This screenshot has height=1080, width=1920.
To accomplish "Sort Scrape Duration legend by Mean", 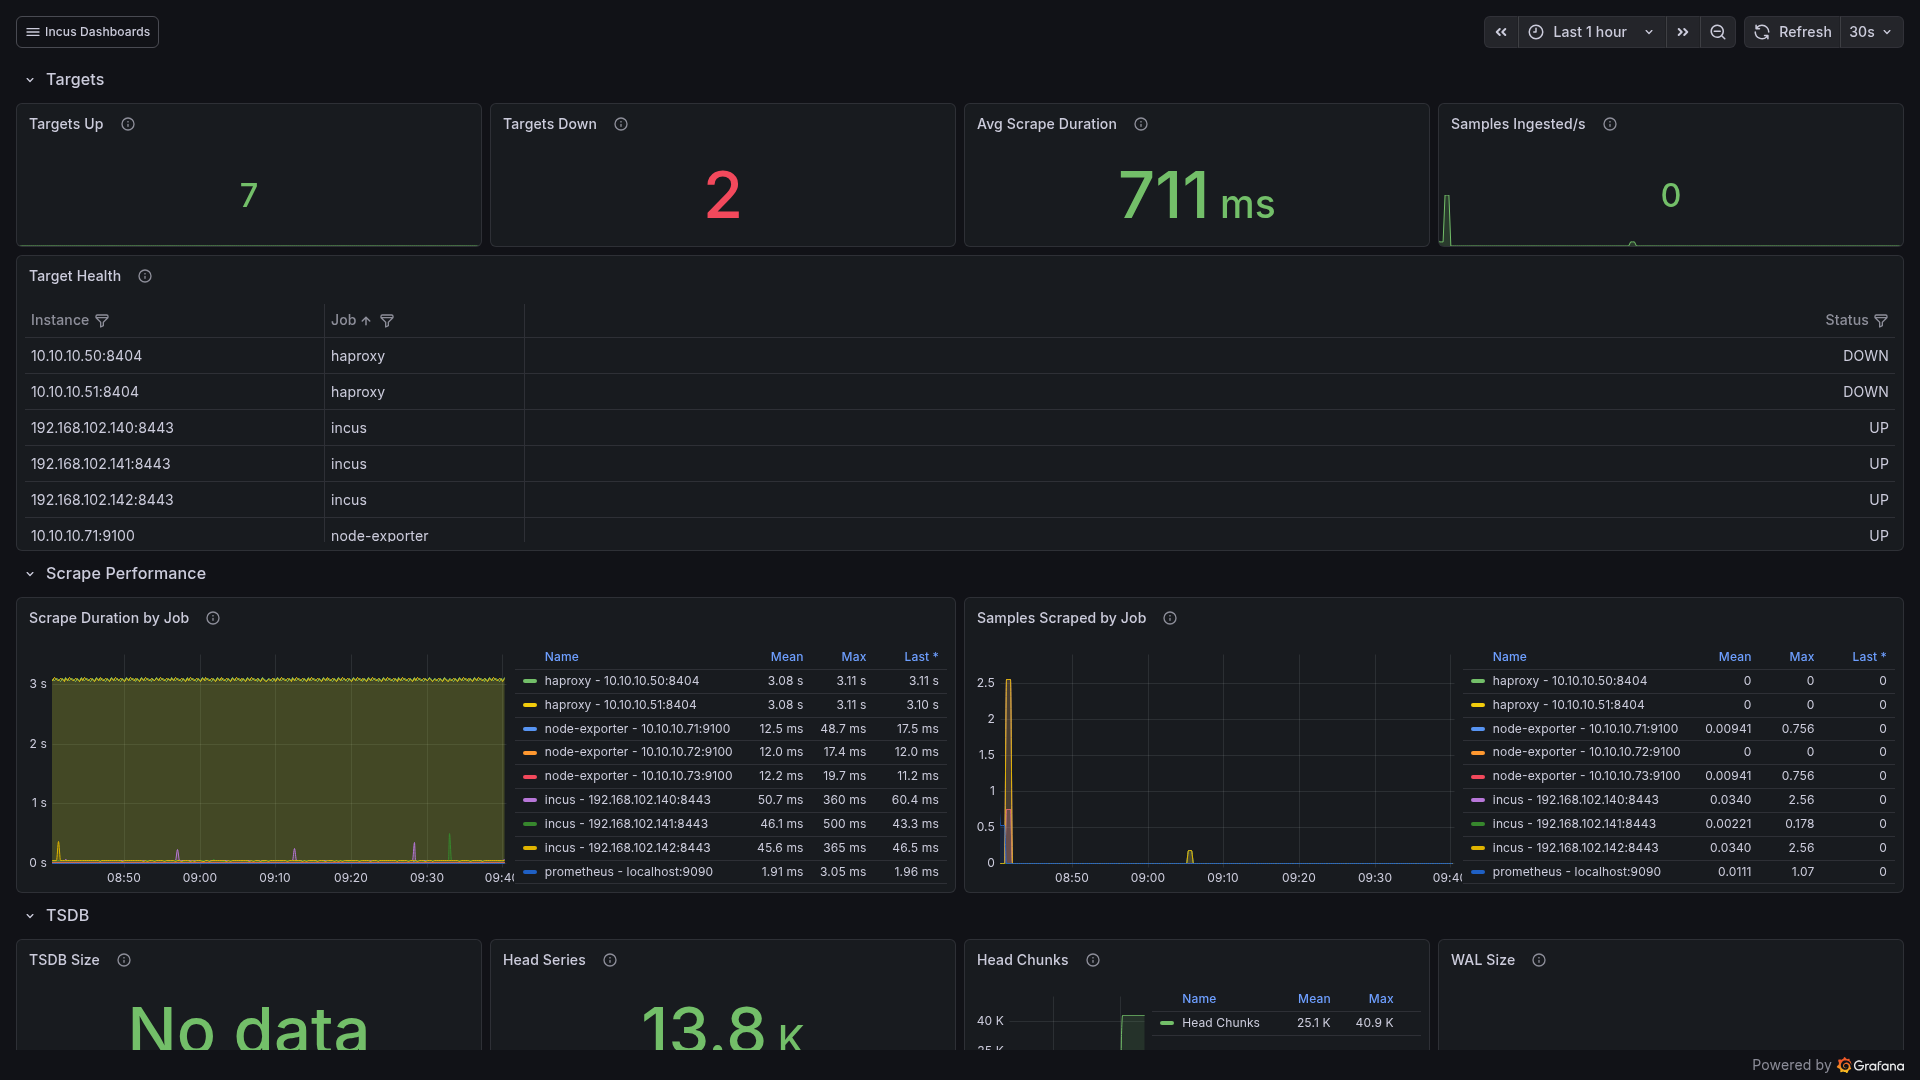I will click(786, 657).
